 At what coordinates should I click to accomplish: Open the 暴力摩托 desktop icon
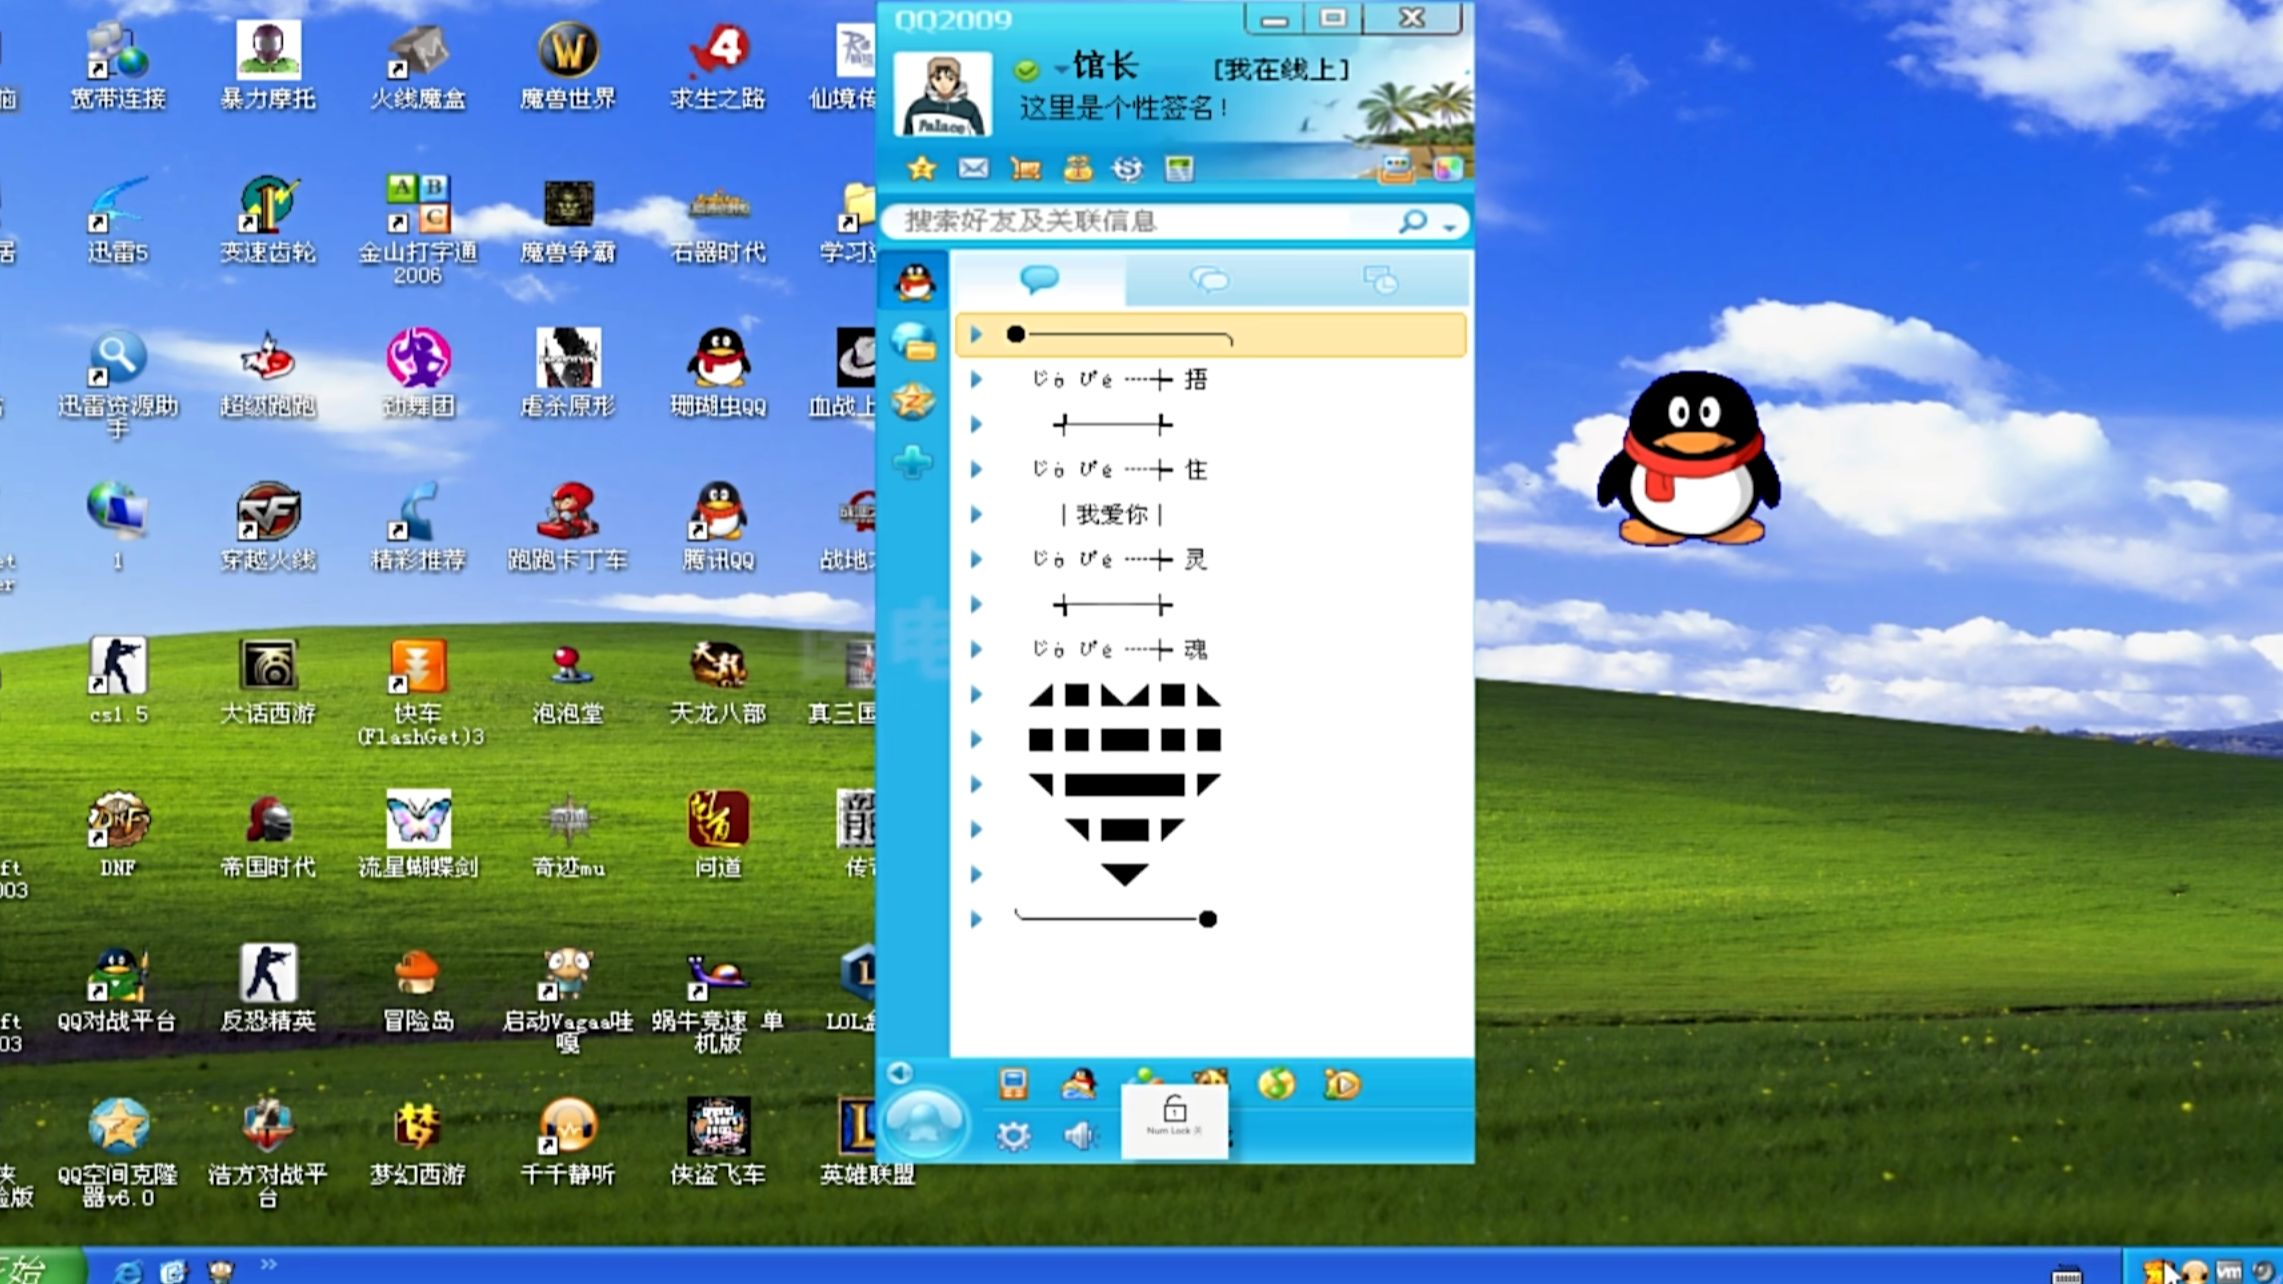coord(268,65)
